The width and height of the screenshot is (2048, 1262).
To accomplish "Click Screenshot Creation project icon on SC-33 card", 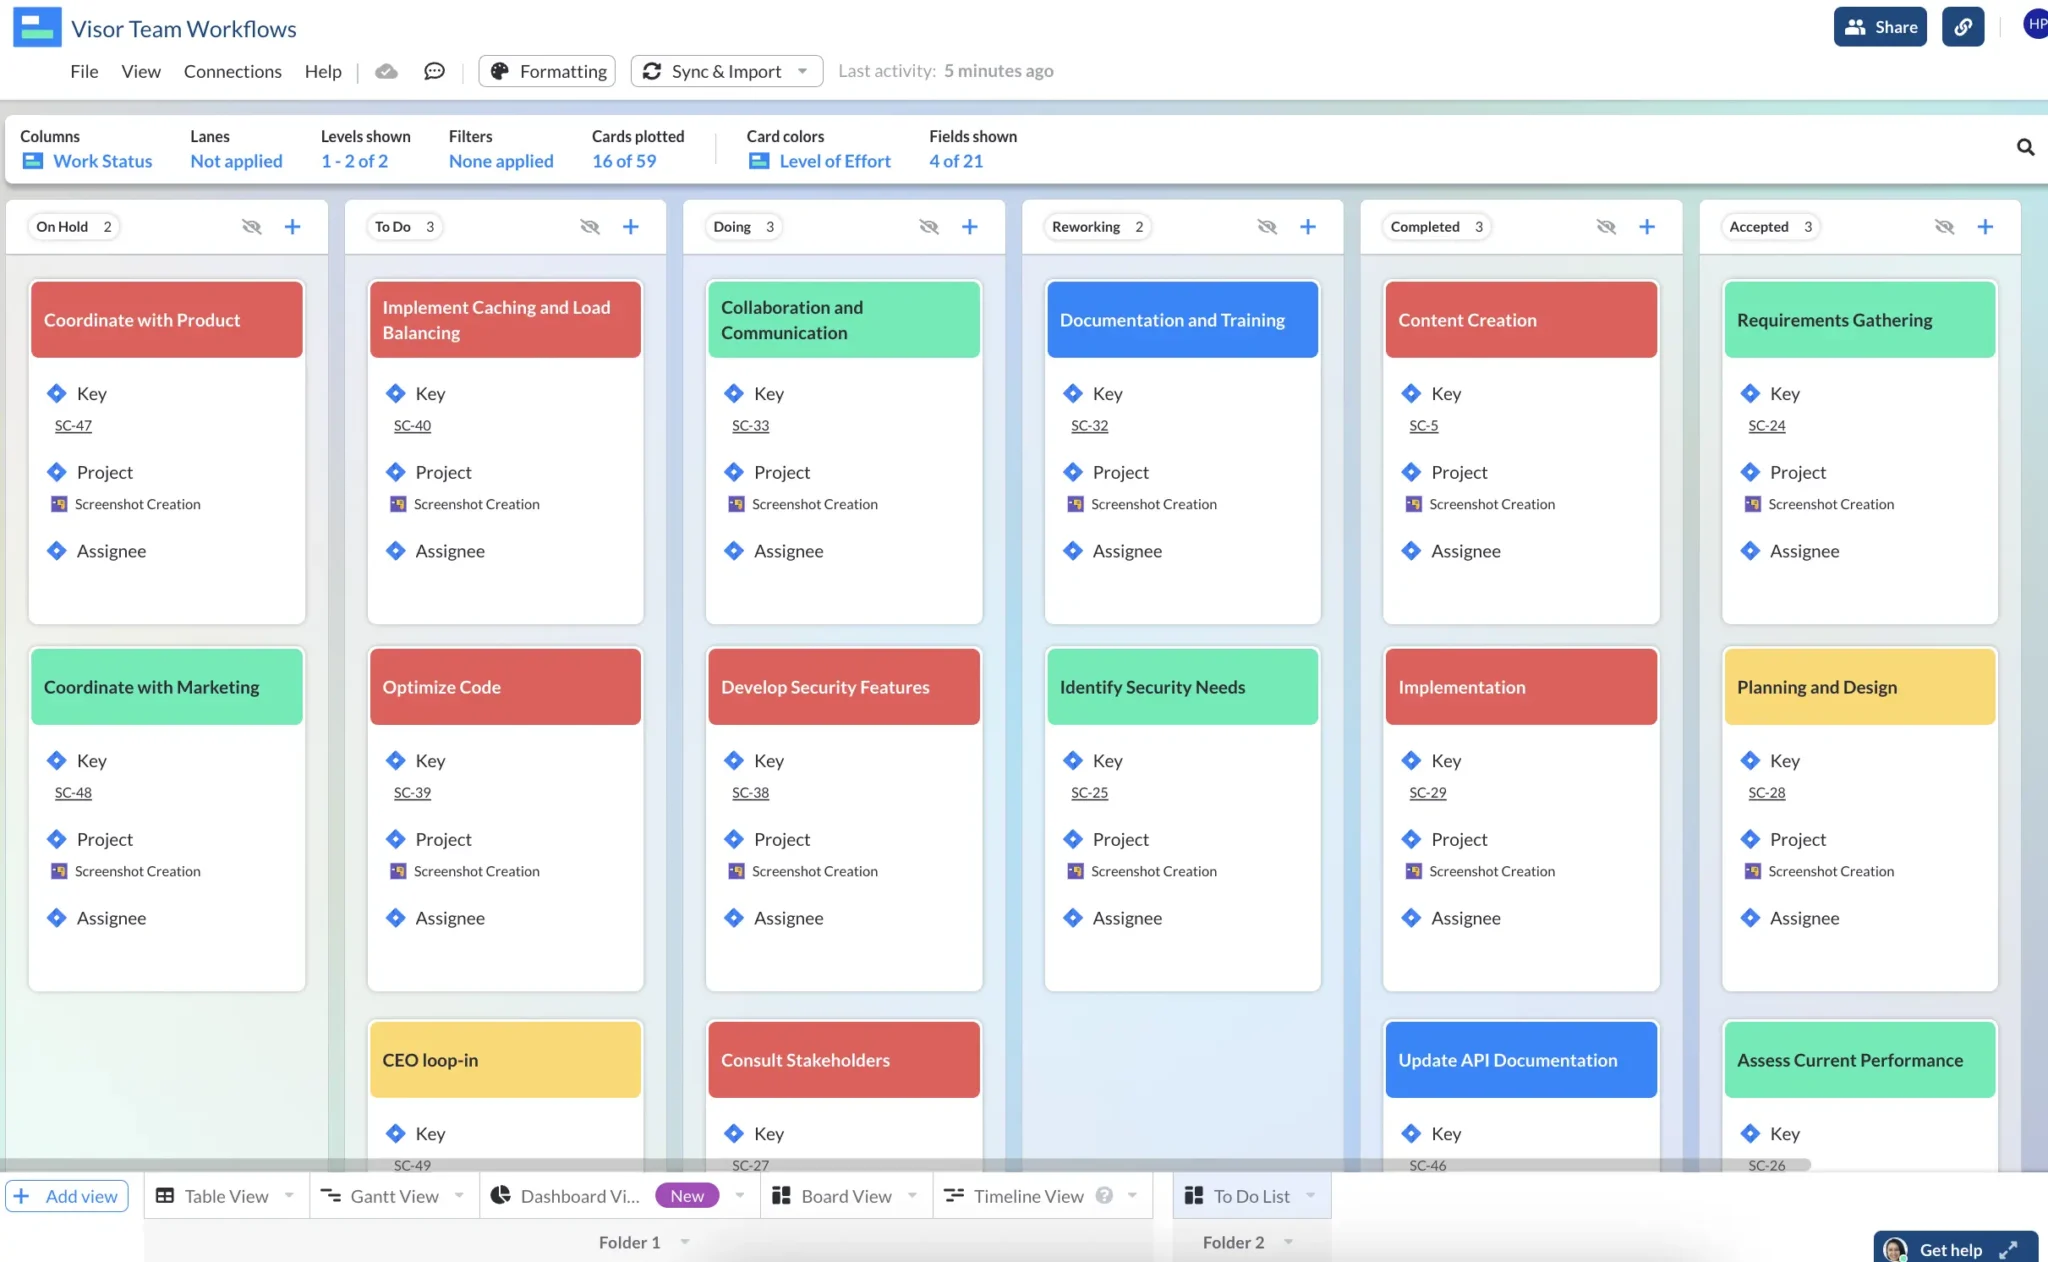I will pos(736,504).
